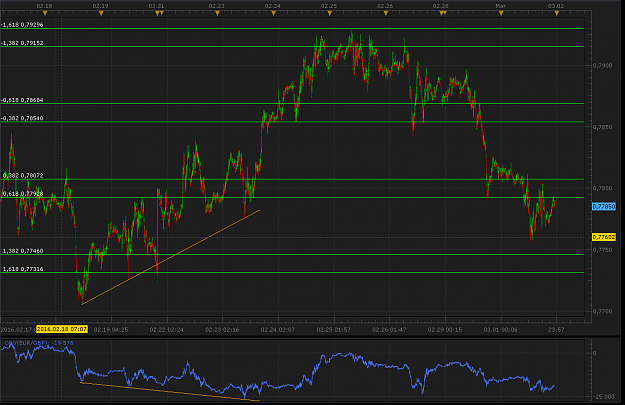625x405 pixels.
Task: Click the yellow day marker below 02.25
Action: tap(330, 14)
